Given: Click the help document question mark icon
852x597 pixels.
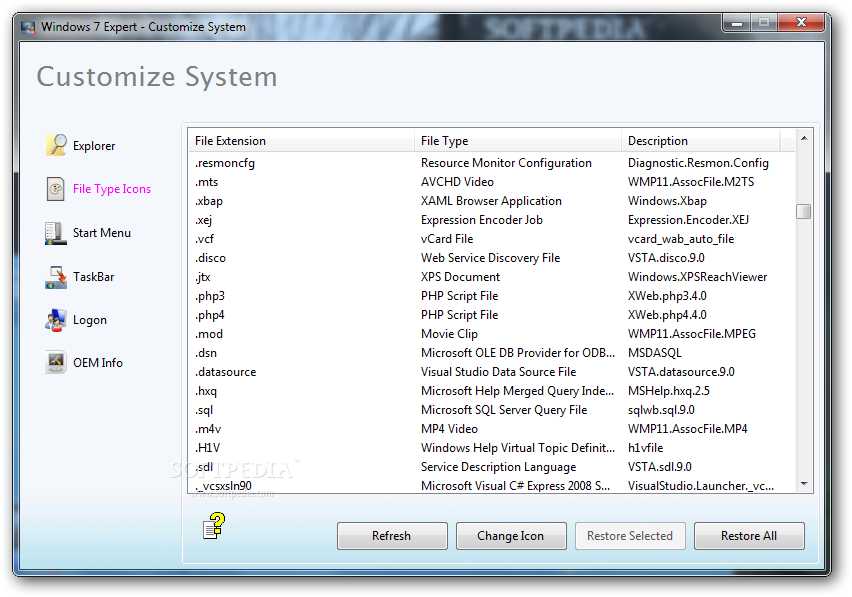Looking at the screenshot, I should (214, 526).
